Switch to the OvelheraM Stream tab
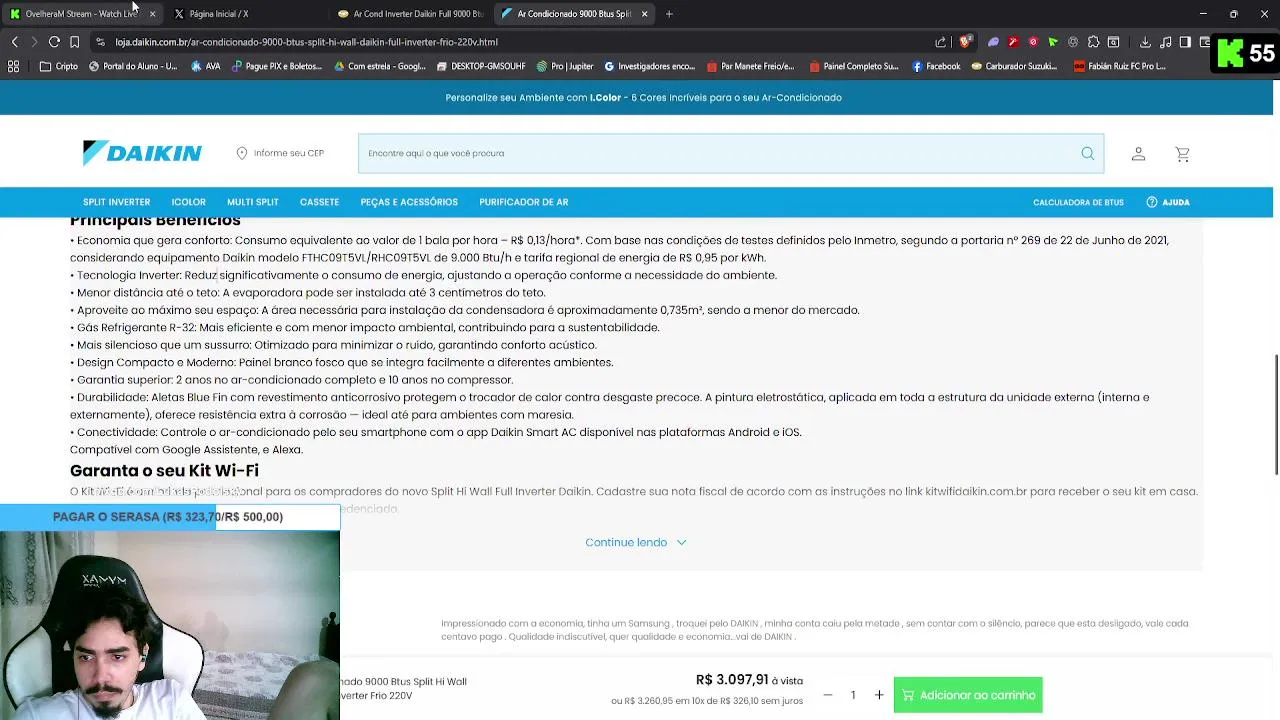1280x720 pixels. pyautogui.click(x=80, y=14)
